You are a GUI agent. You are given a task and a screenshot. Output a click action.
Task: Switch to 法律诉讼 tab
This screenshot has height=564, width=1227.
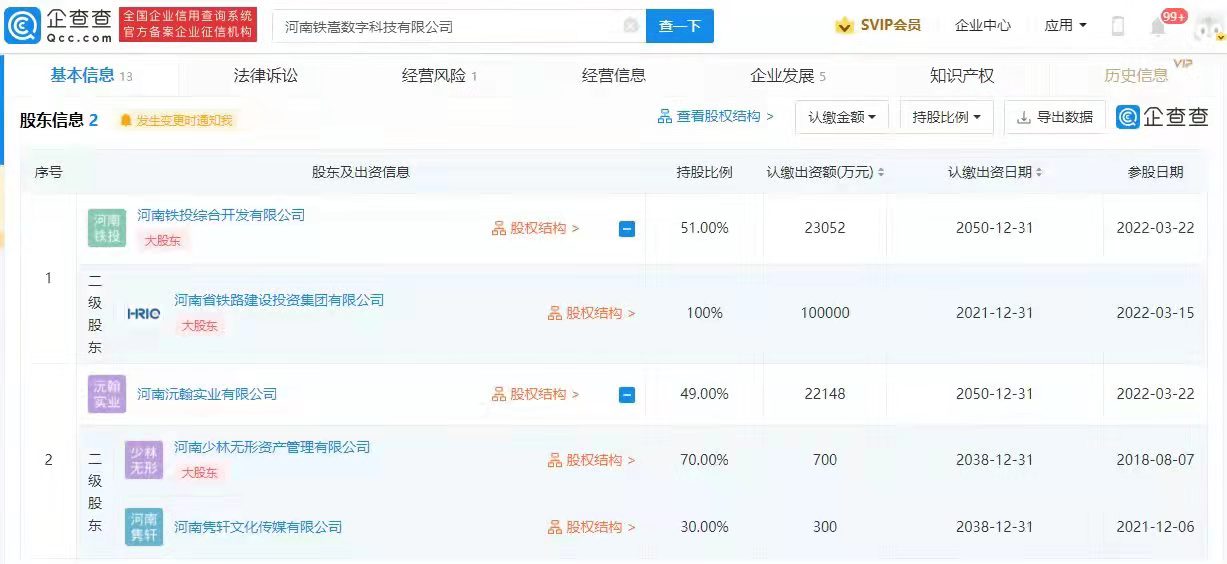[x=266, y=75]
